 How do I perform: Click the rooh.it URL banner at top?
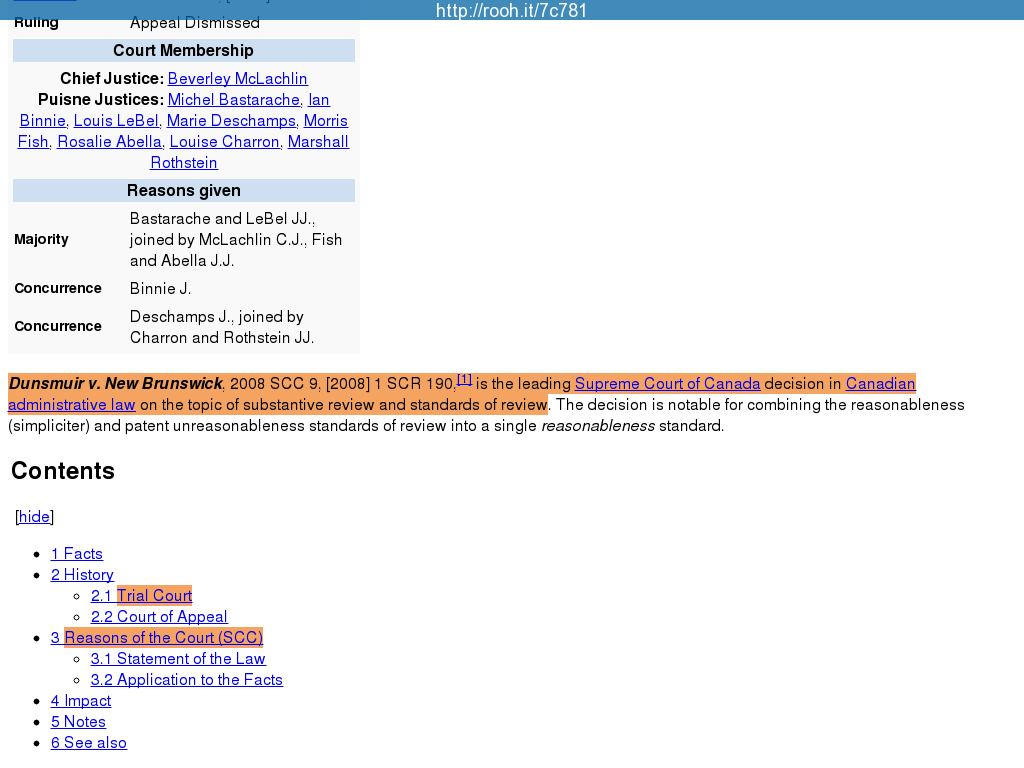(x=511, y=11)
